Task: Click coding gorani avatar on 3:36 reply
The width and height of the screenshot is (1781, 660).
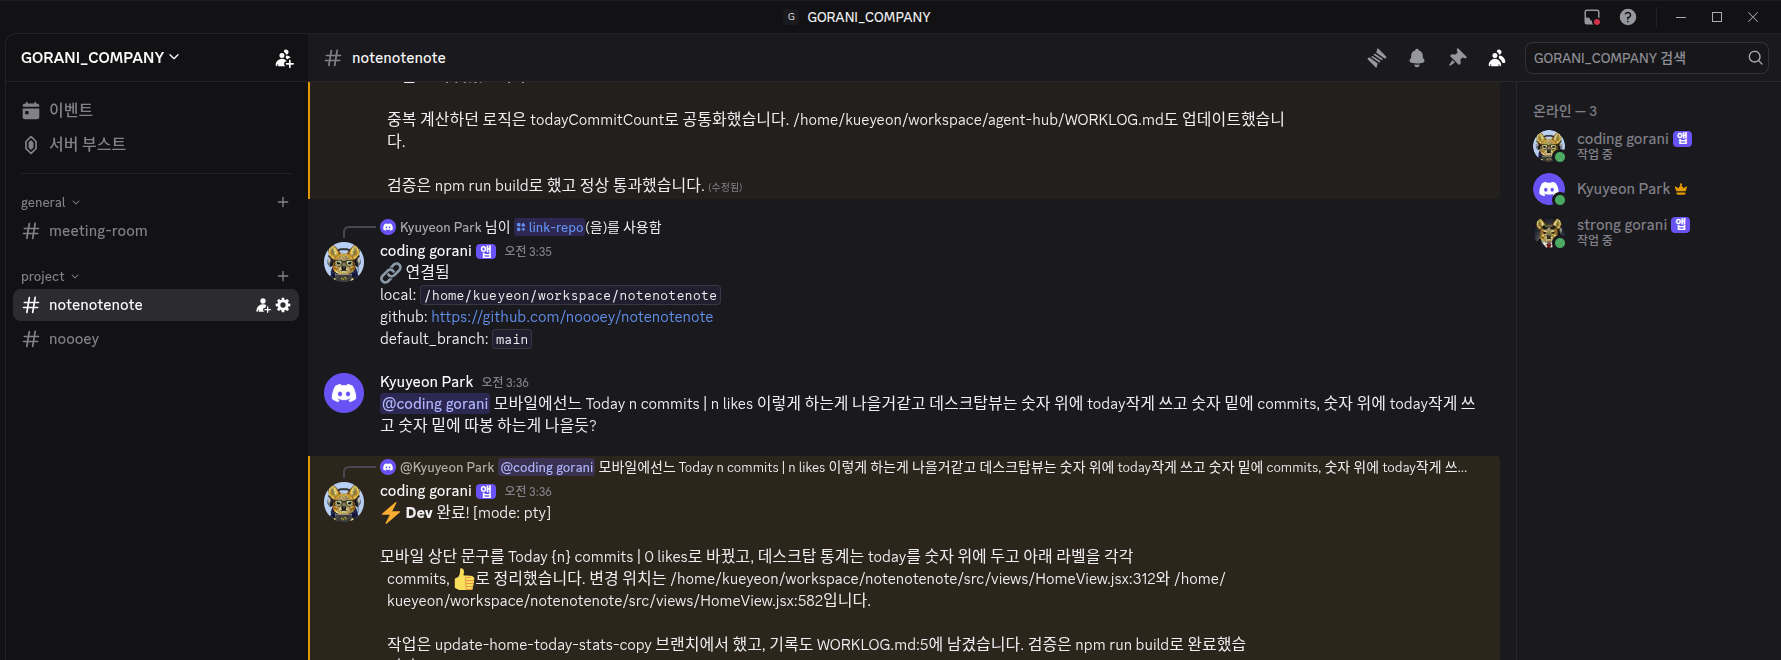Action: pos(344,502)
